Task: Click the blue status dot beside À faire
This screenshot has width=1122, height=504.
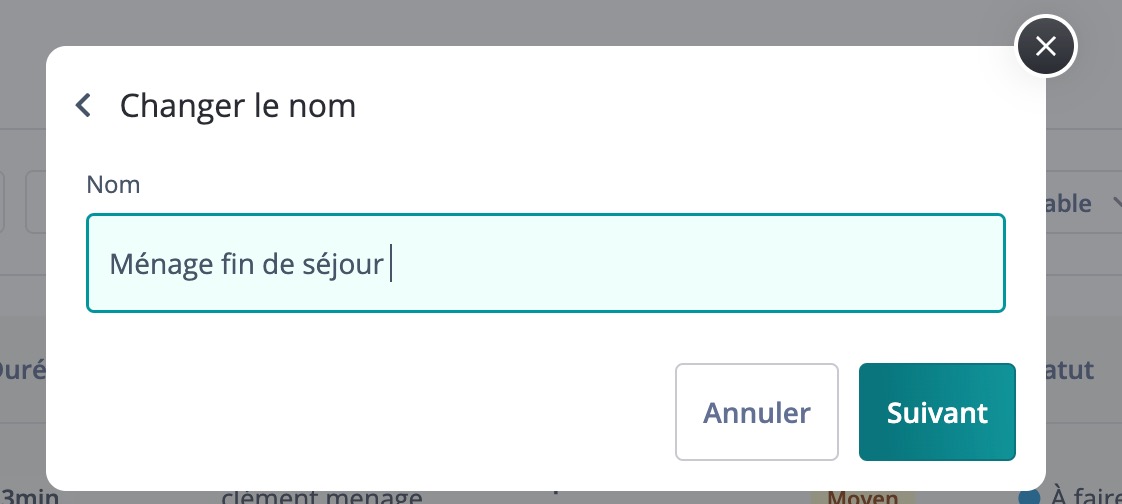Action: point(1029,498)
